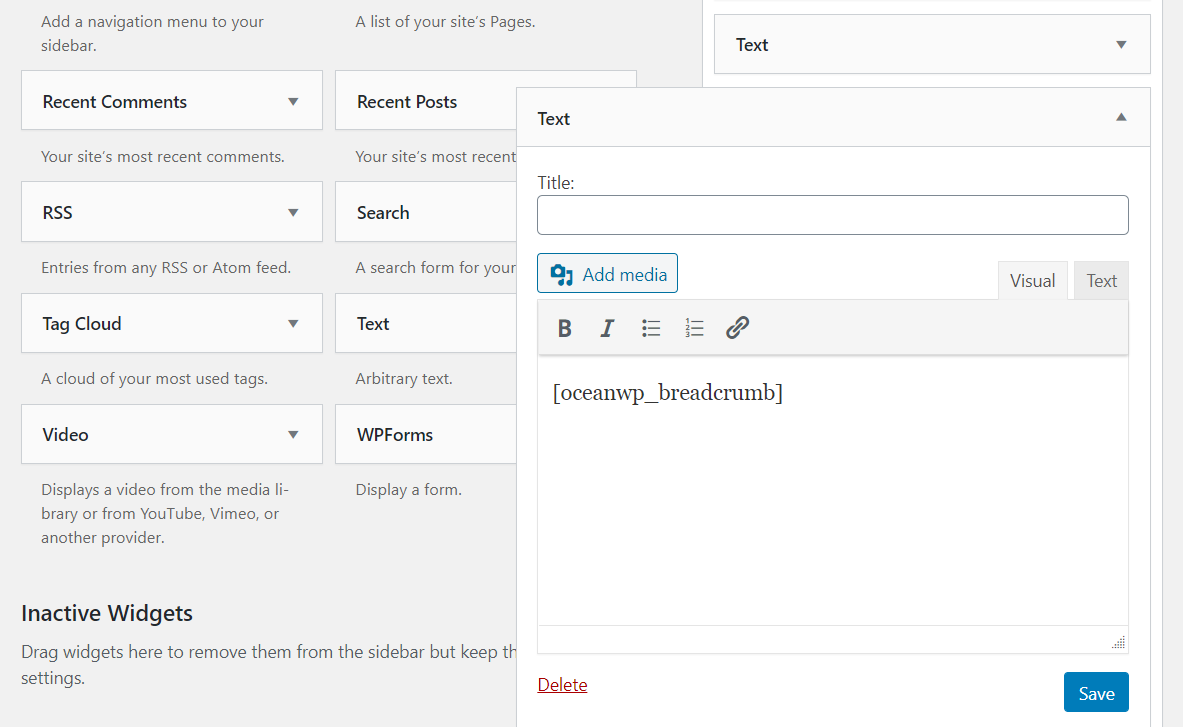Screen dimensions: 1183x727
Task: Insert a bulleted list
Action: 651,328
